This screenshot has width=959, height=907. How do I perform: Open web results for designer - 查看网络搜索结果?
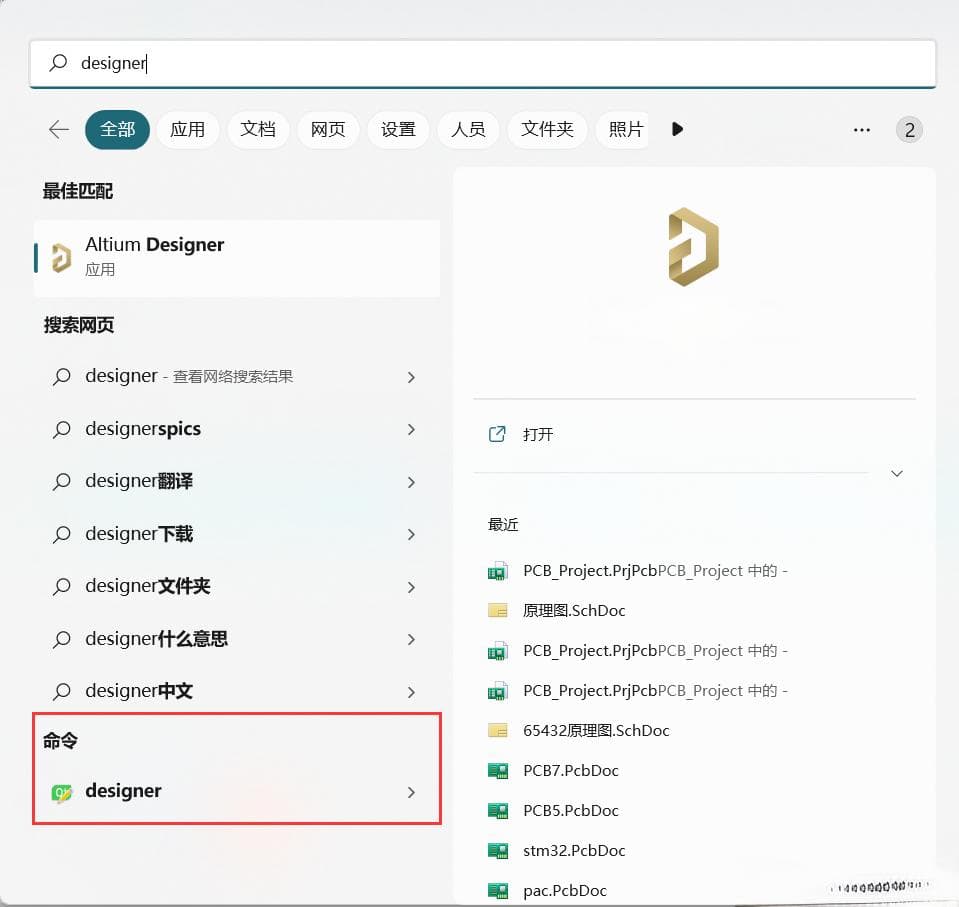237,377
